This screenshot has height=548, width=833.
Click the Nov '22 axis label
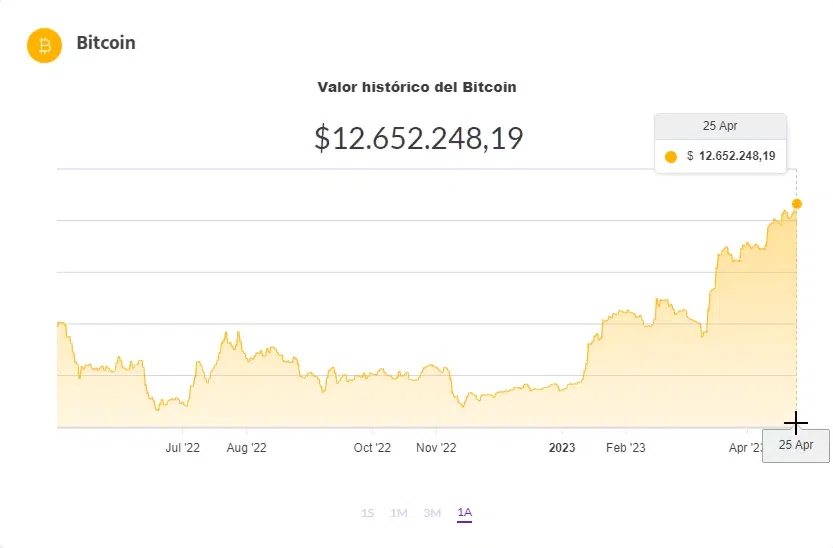coord(436,448)
